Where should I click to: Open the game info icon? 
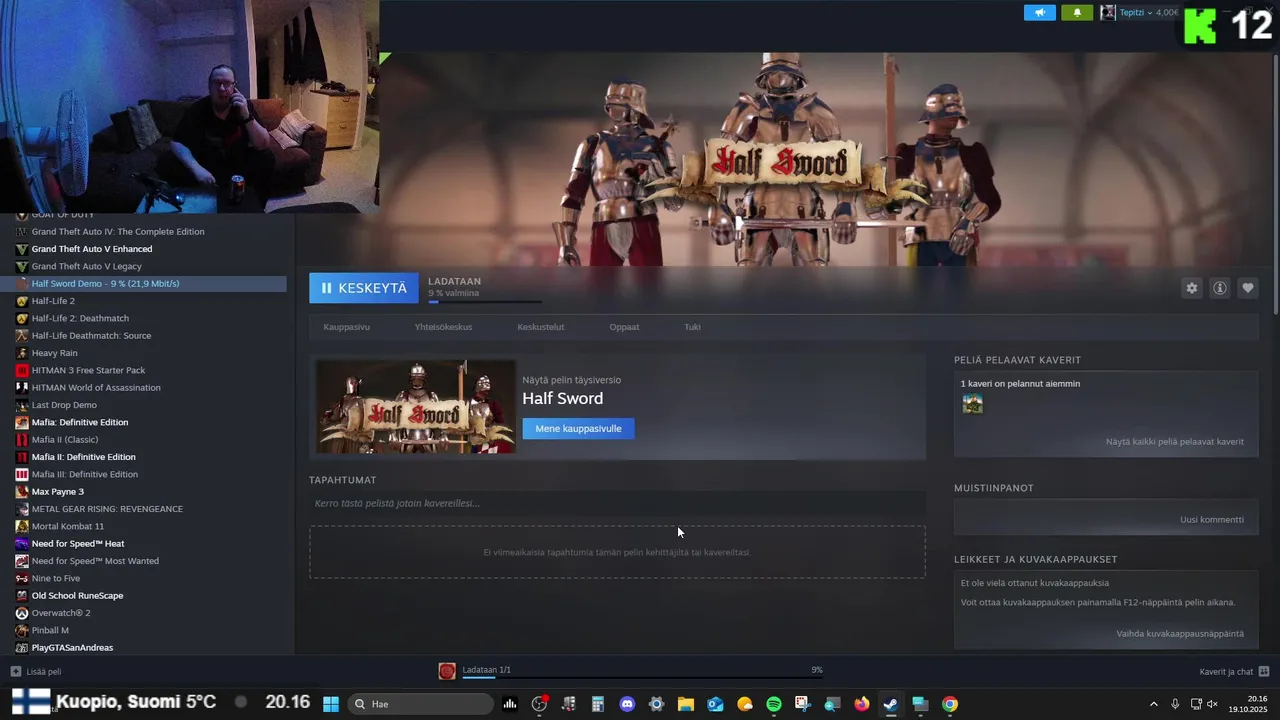[1220, 288]
